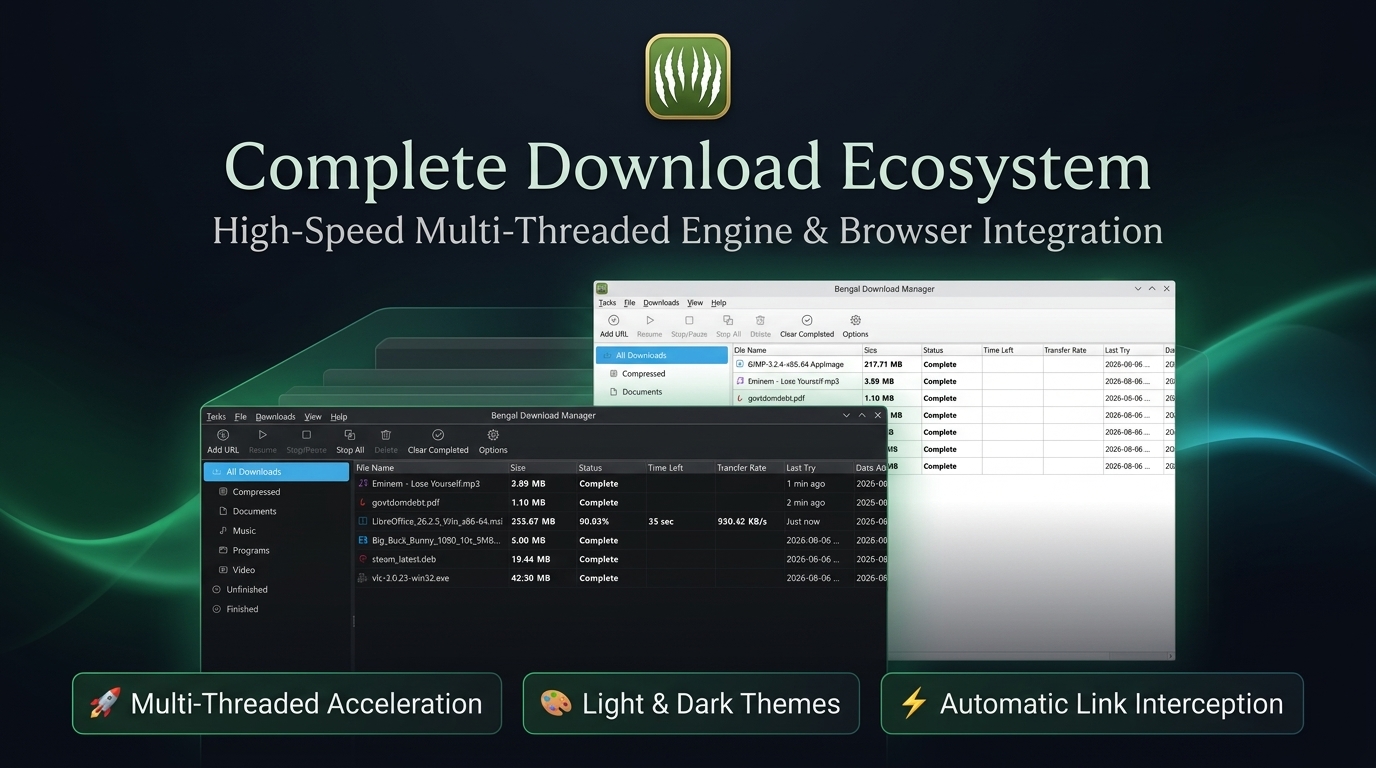Click the Automatic Link Interception feature badge
Screen dimensions: 1376x768
(1092, 703)
